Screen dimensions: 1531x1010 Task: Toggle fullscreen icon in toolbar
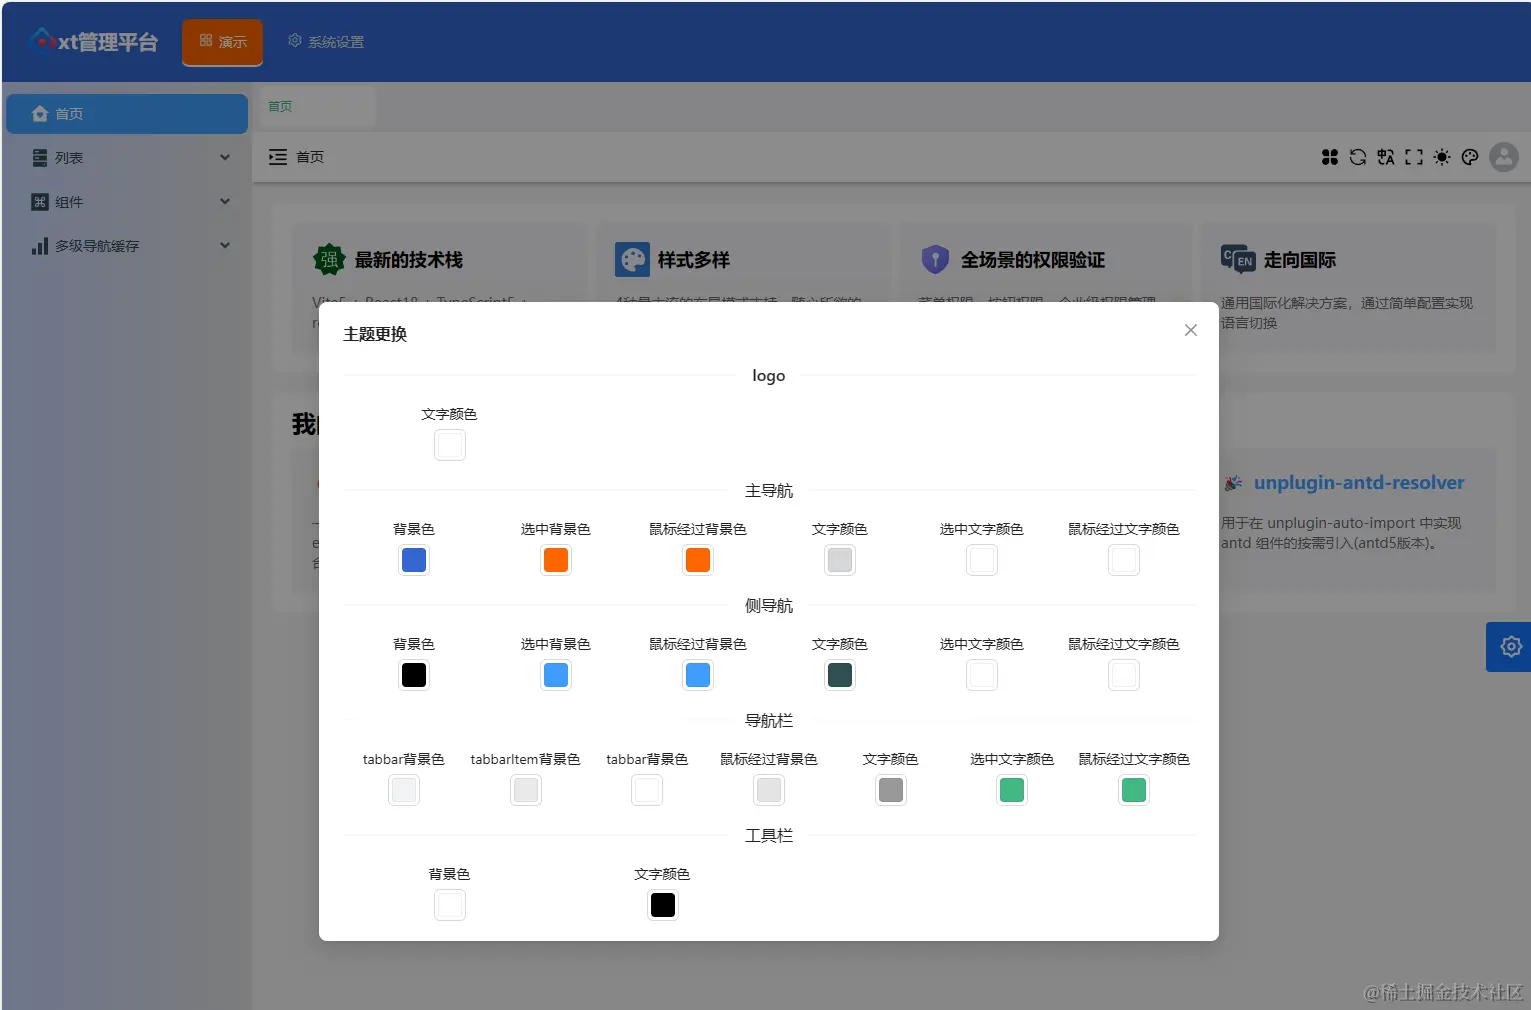tap(1414, 157)
